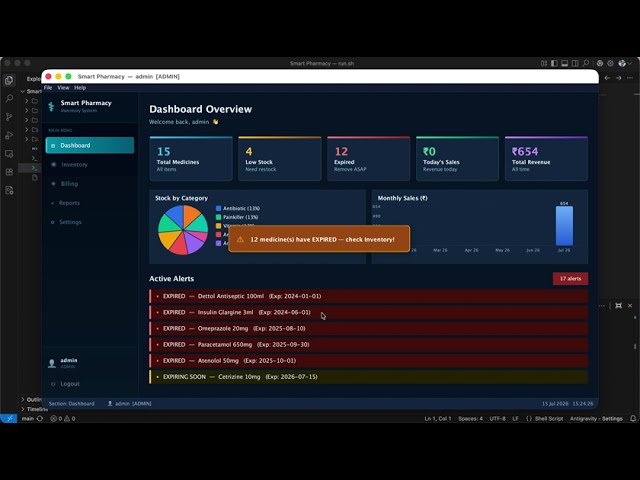
Task: Select Dettol Antiseptic 100ml expired alert
Action: tap(369, 296)
